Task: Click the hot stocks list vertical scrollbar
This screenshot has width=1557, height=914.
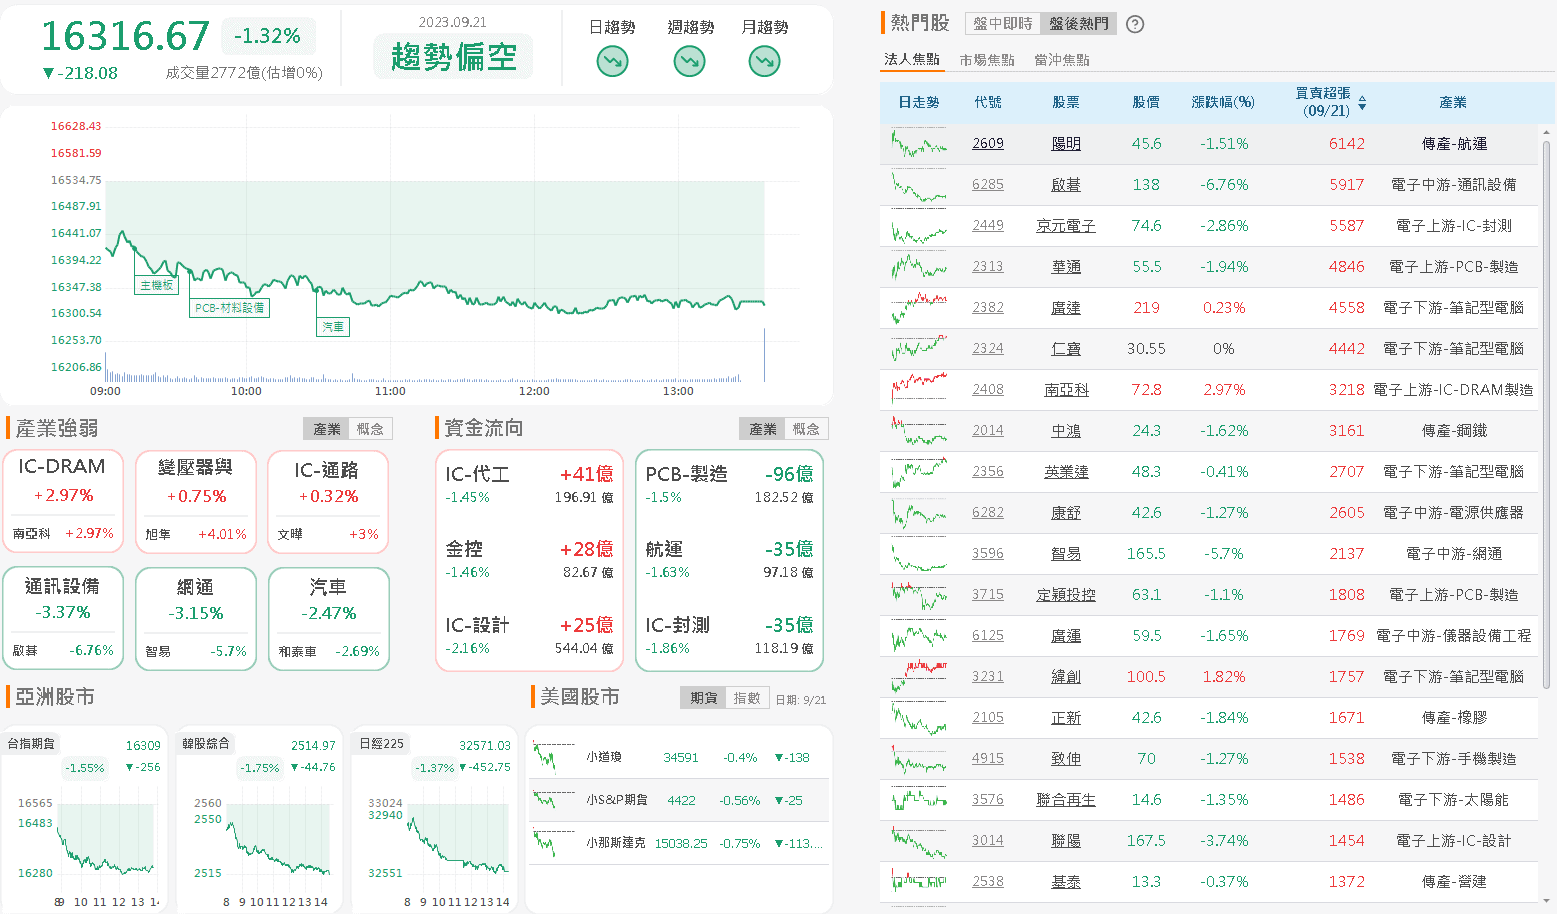Action: [1546, 400]
